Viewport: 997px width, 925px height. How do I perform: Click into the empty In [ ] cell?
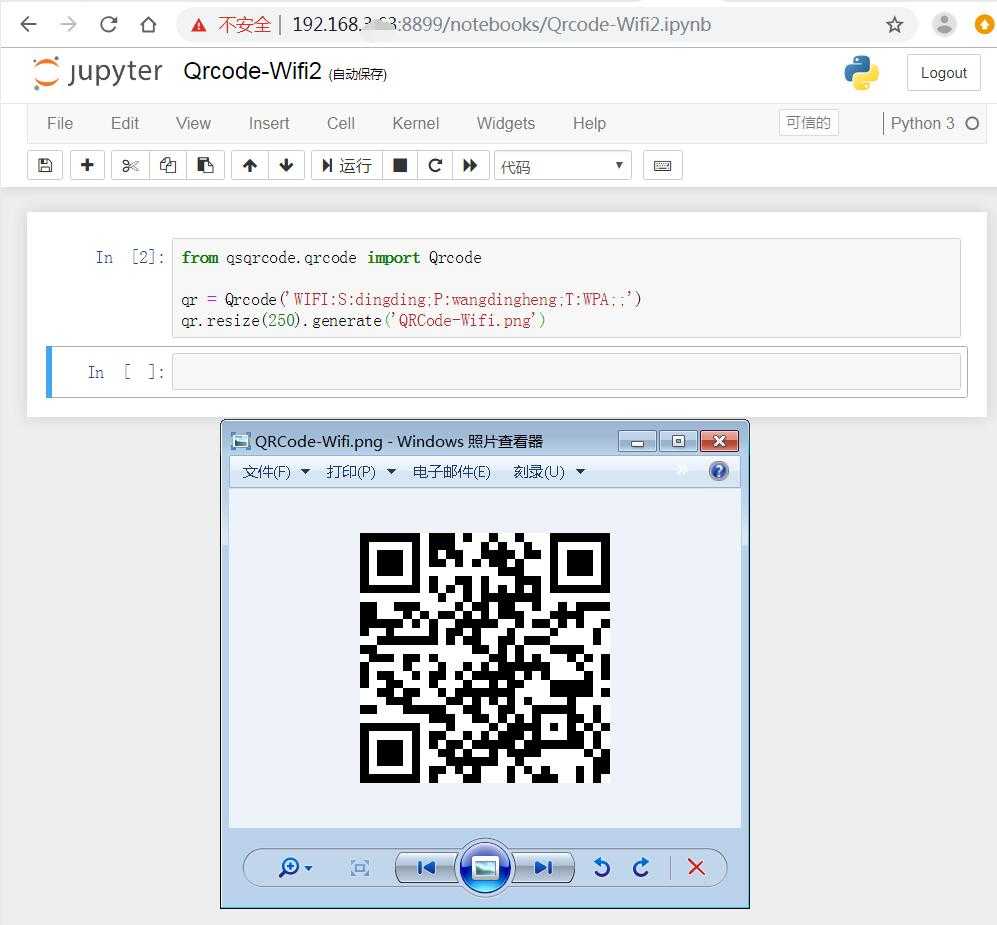click(x=566, y=371)
